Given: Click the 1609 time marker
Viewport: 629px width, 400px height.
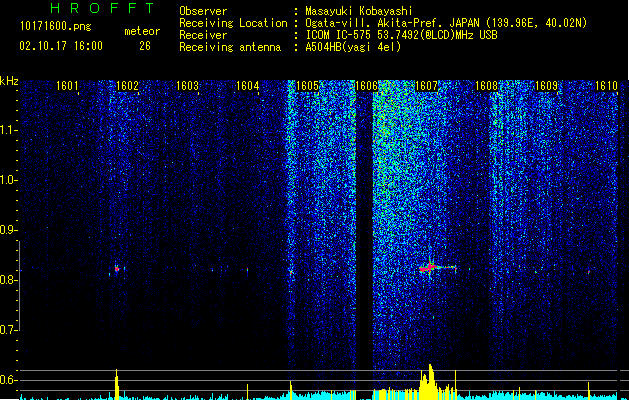Looking at the screenshot, I should click(546, 85).
